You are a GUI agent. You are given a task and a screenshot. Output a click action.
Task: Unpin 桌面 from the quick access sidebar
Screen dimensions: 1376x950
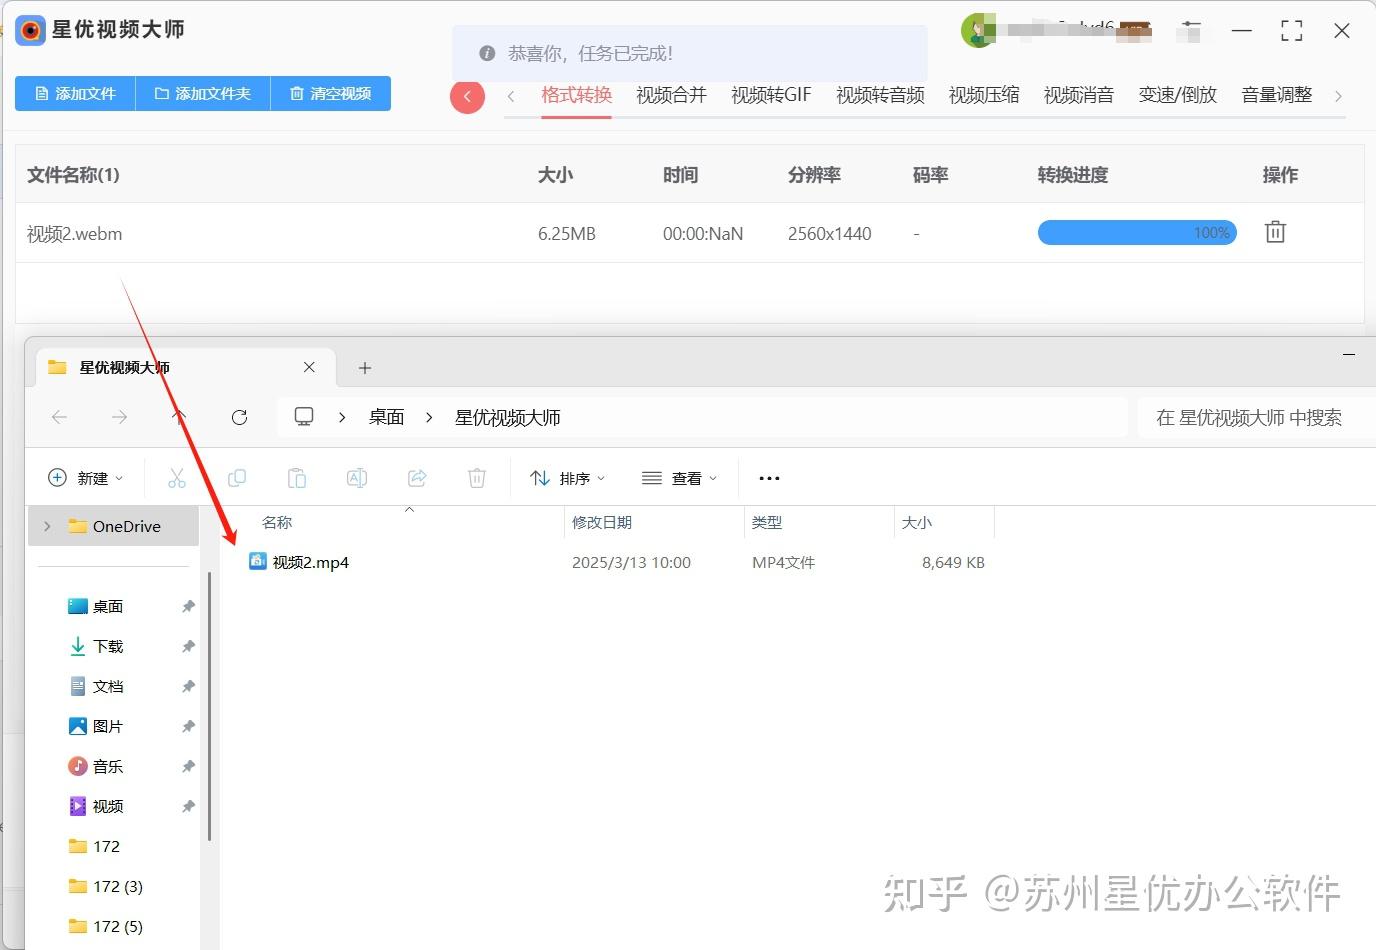pos(188,606)
